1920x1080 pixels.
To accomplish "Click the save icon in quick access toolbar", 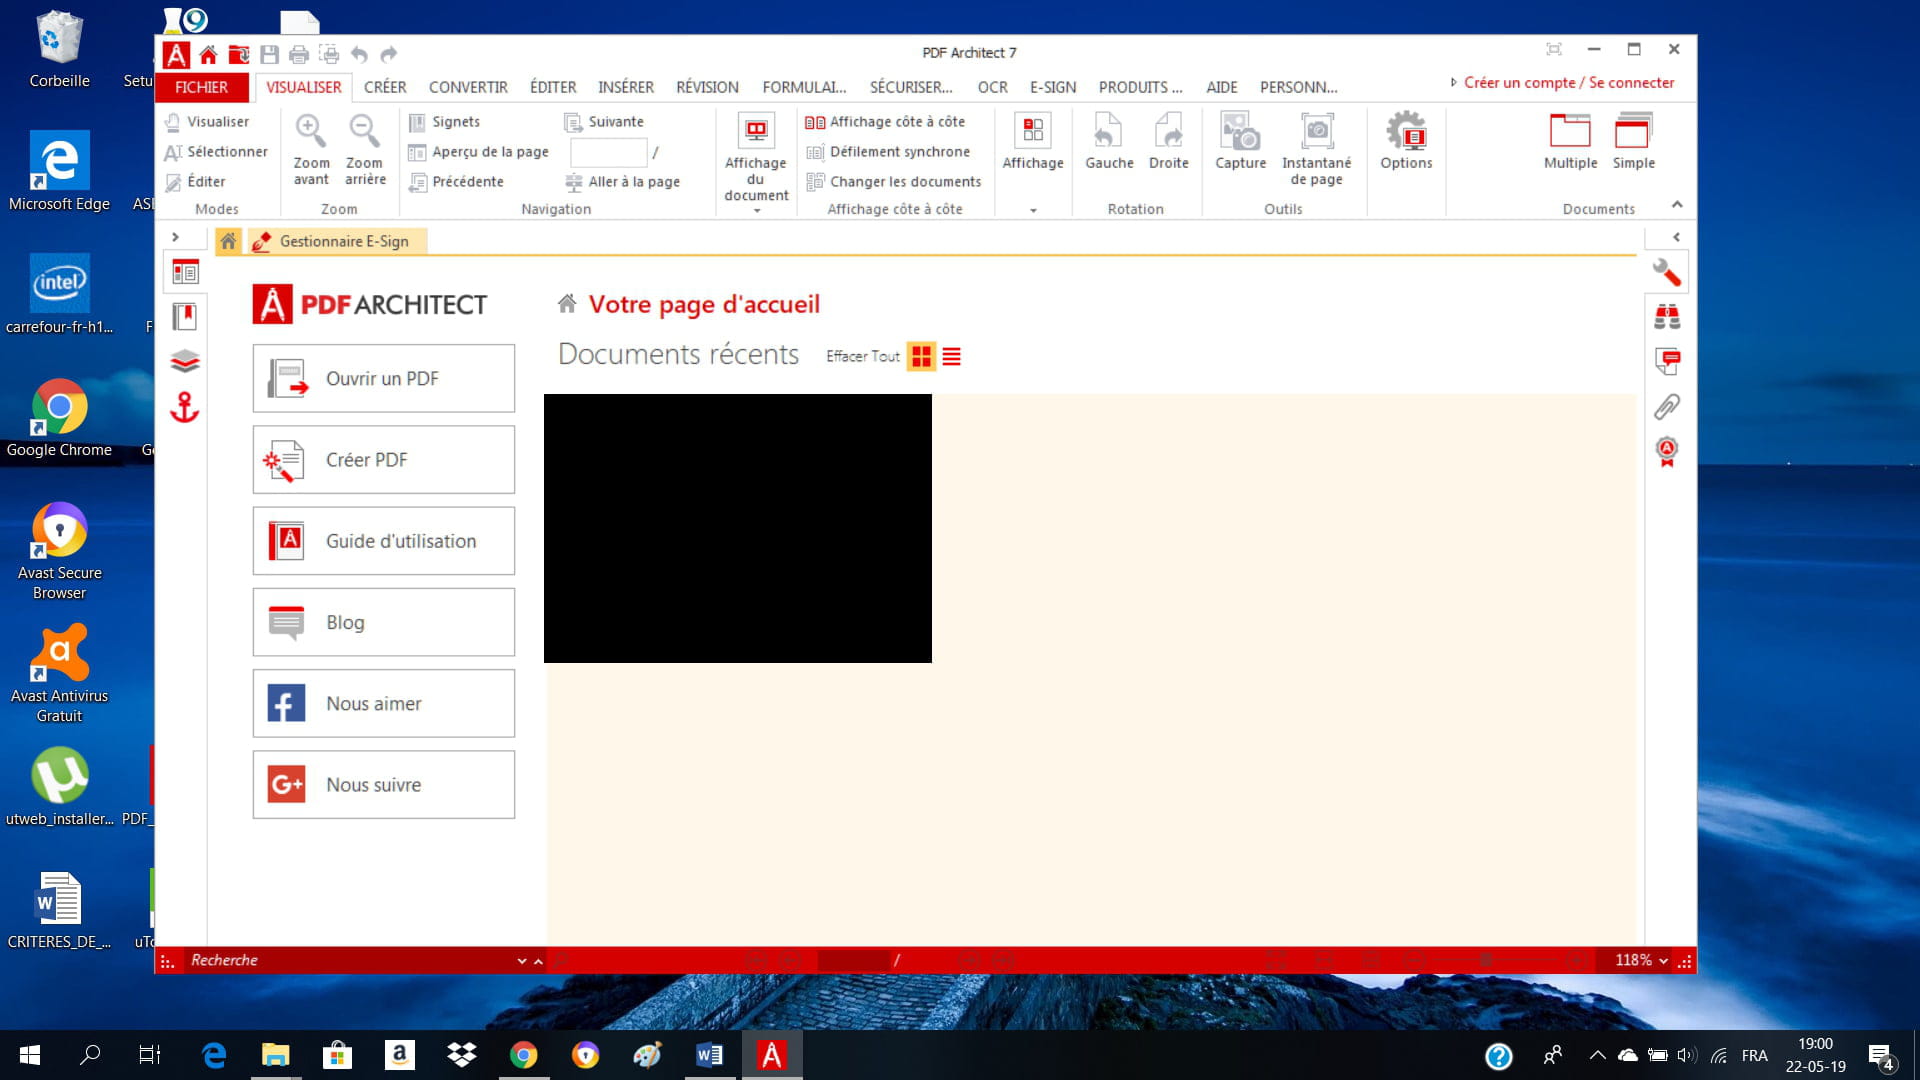I will click(269, 54).
